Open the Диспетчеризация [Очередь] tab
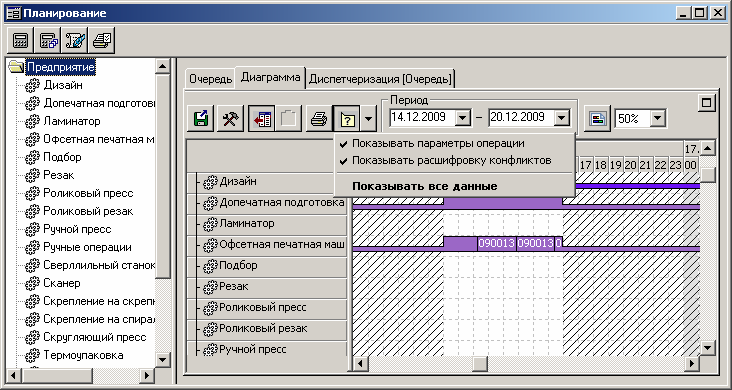 [380, 79]
